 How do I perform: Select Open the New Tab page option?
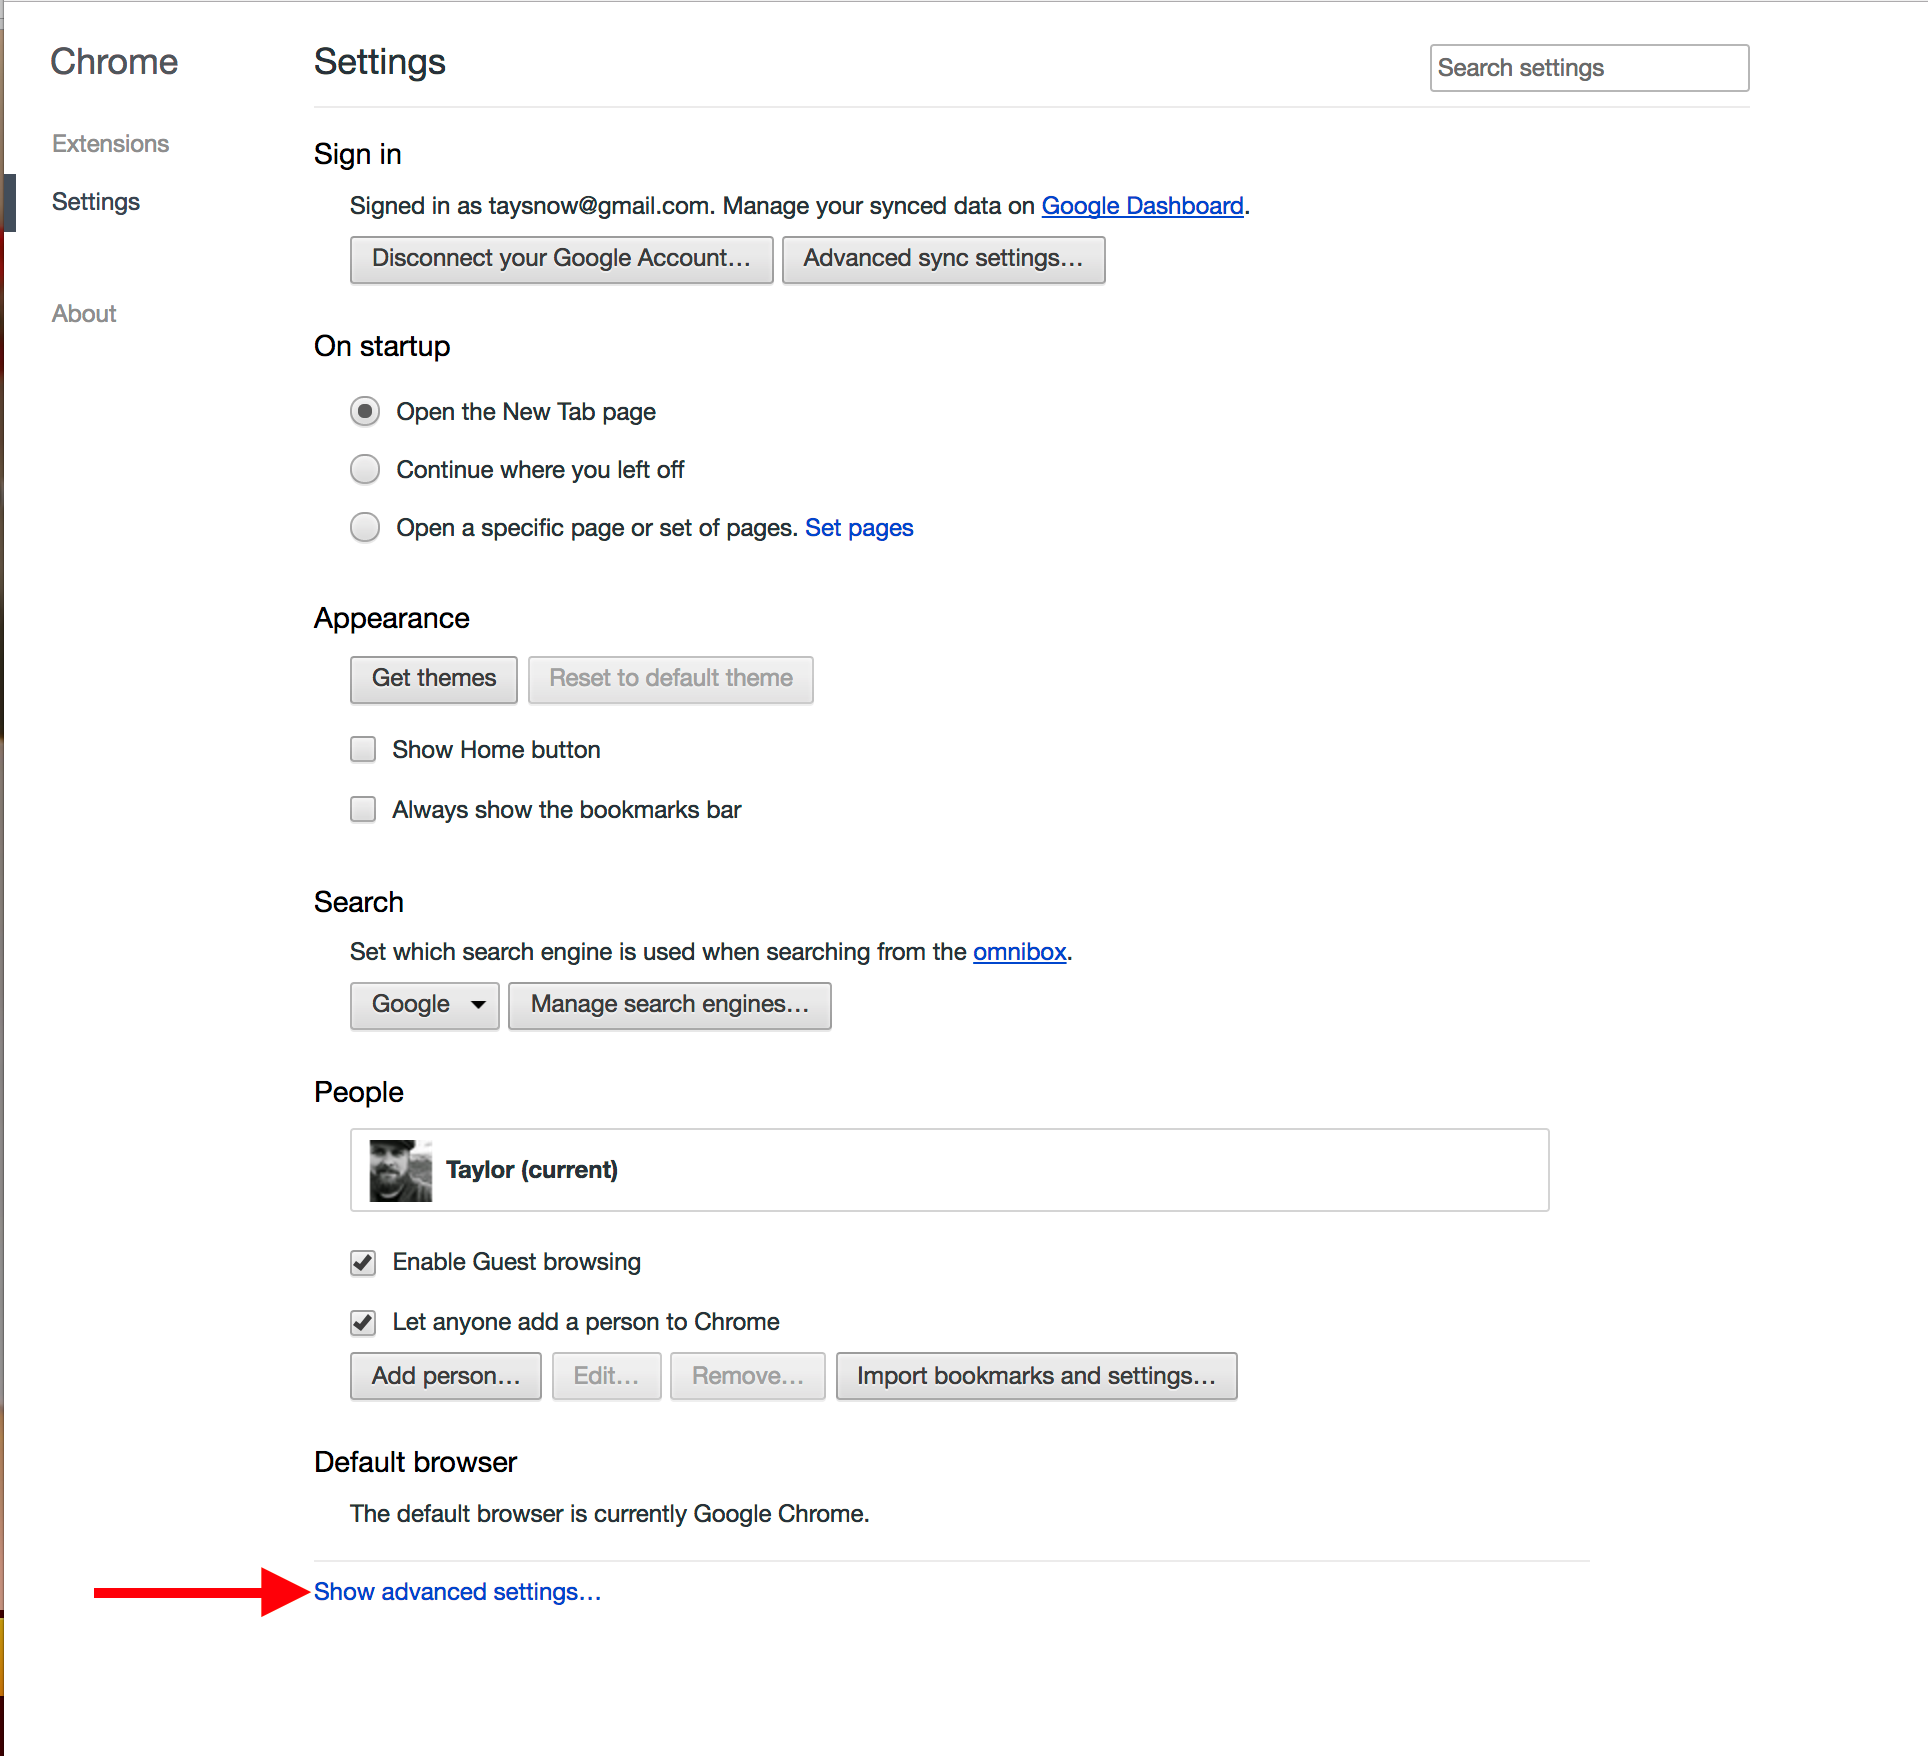point(365,412)
